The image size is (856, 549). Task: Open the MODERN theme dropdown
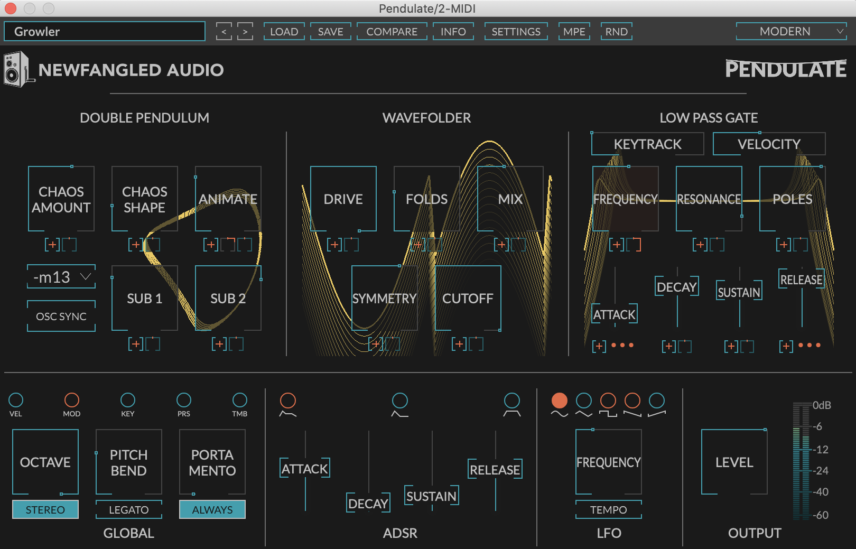point(792,32)
